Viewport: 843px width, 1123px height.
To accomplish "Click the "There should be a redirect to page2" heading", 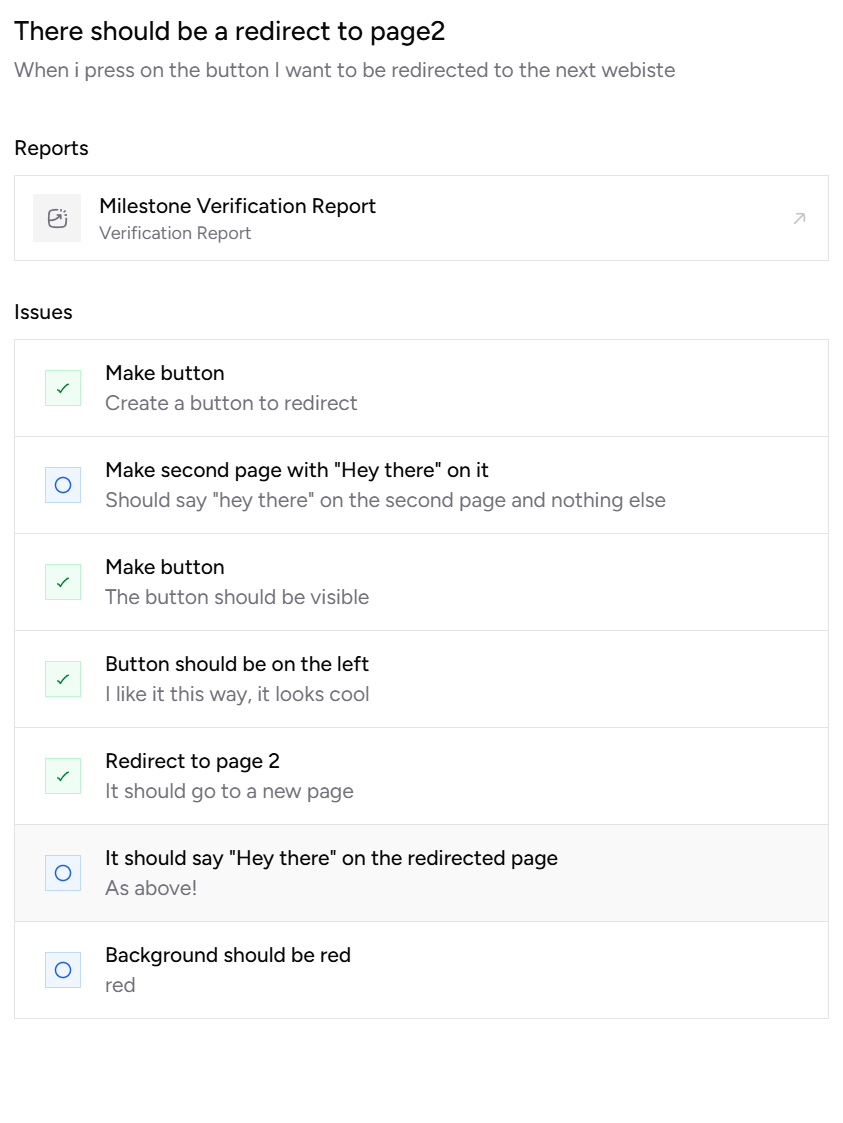I will [x=229, y=31].
